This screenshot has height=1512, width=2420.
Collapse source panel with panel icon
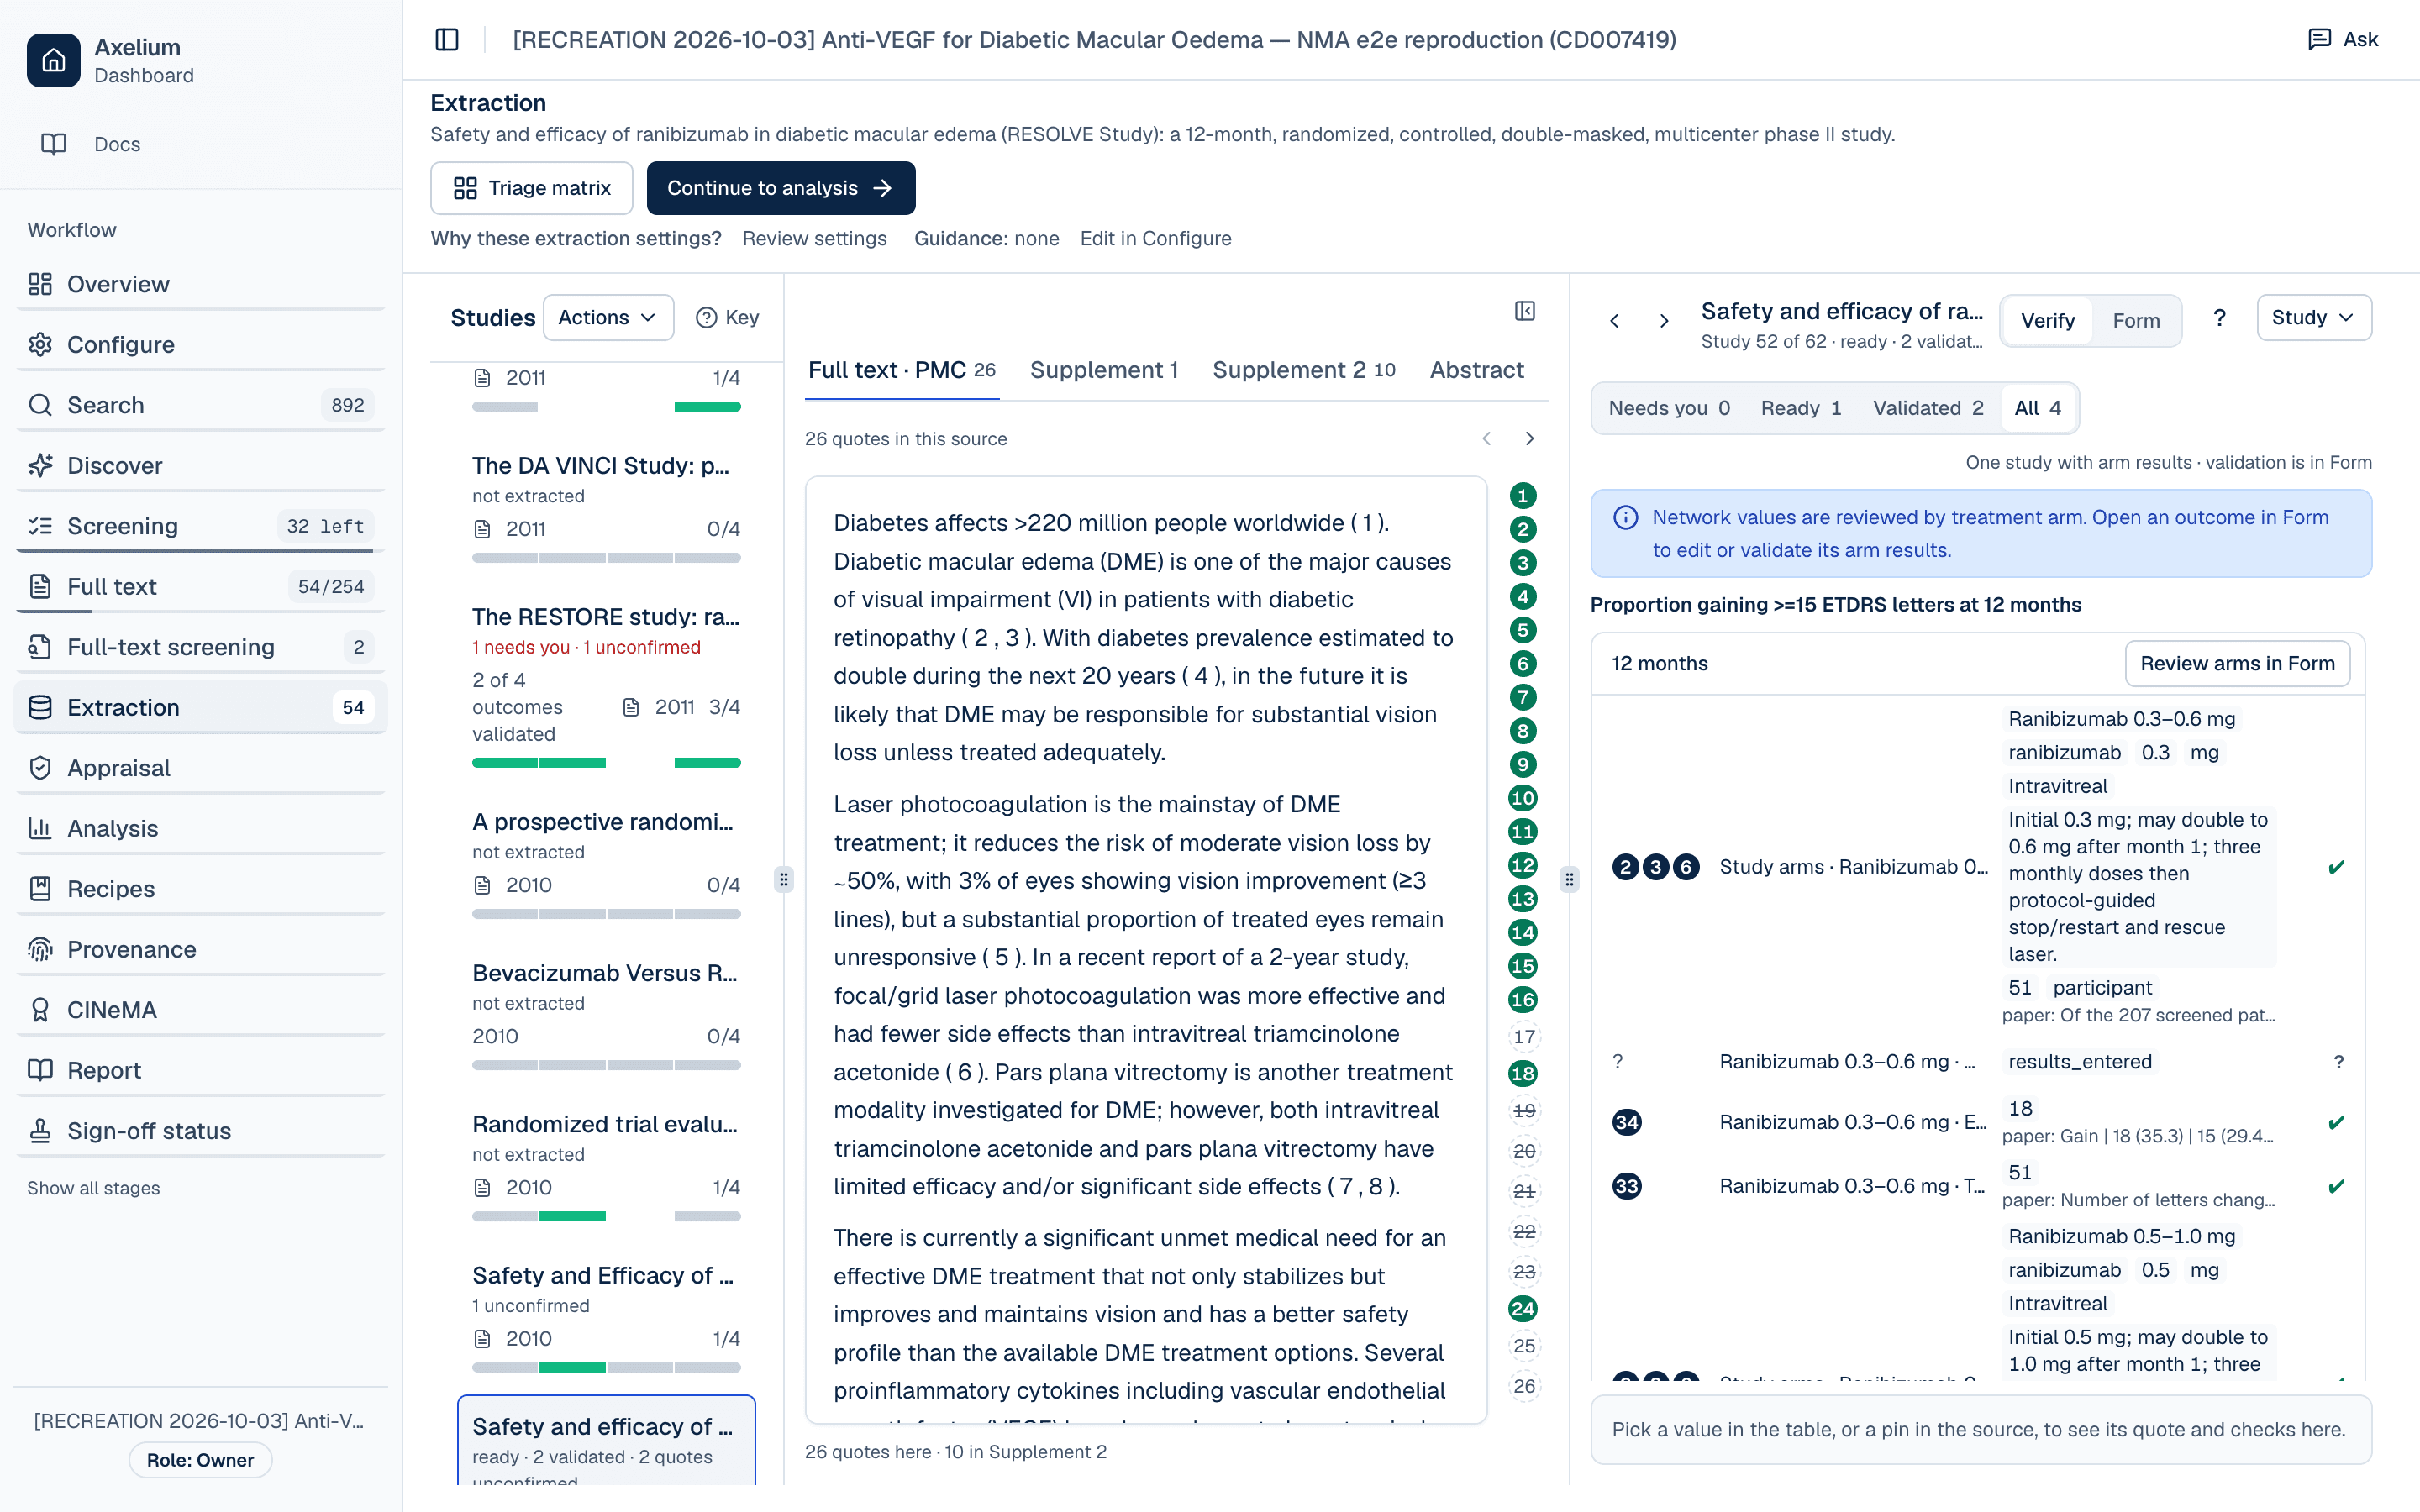coord(1524,311)
